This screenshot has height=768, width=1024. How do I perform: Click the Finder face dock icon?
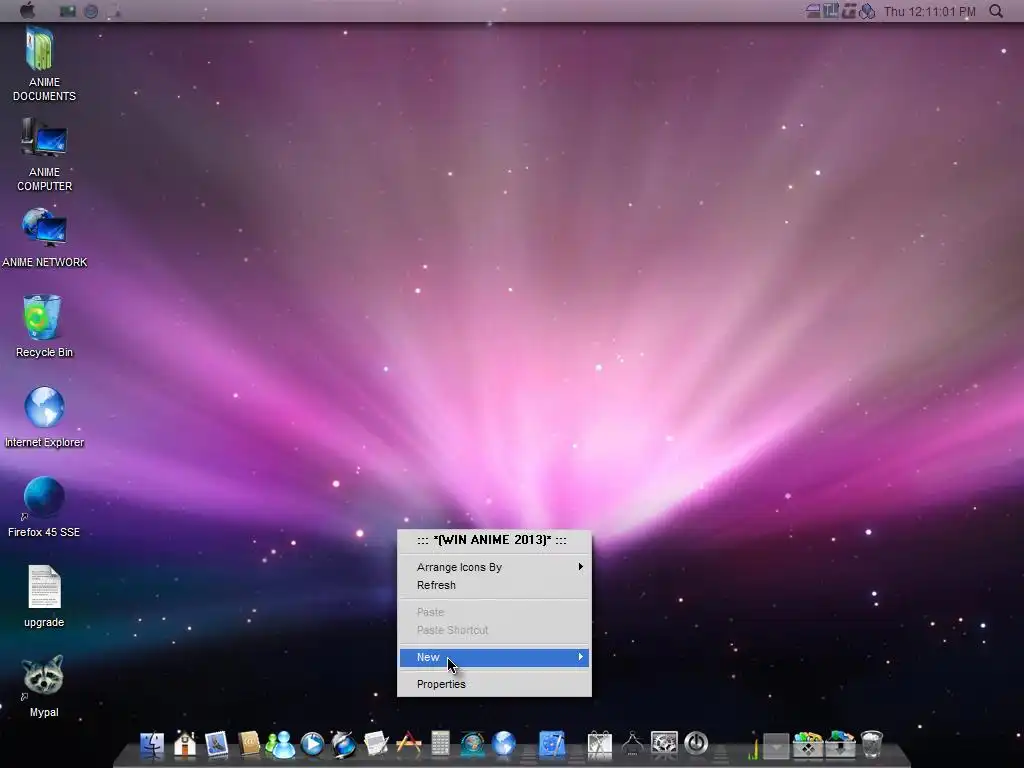(x=152, y=744)
